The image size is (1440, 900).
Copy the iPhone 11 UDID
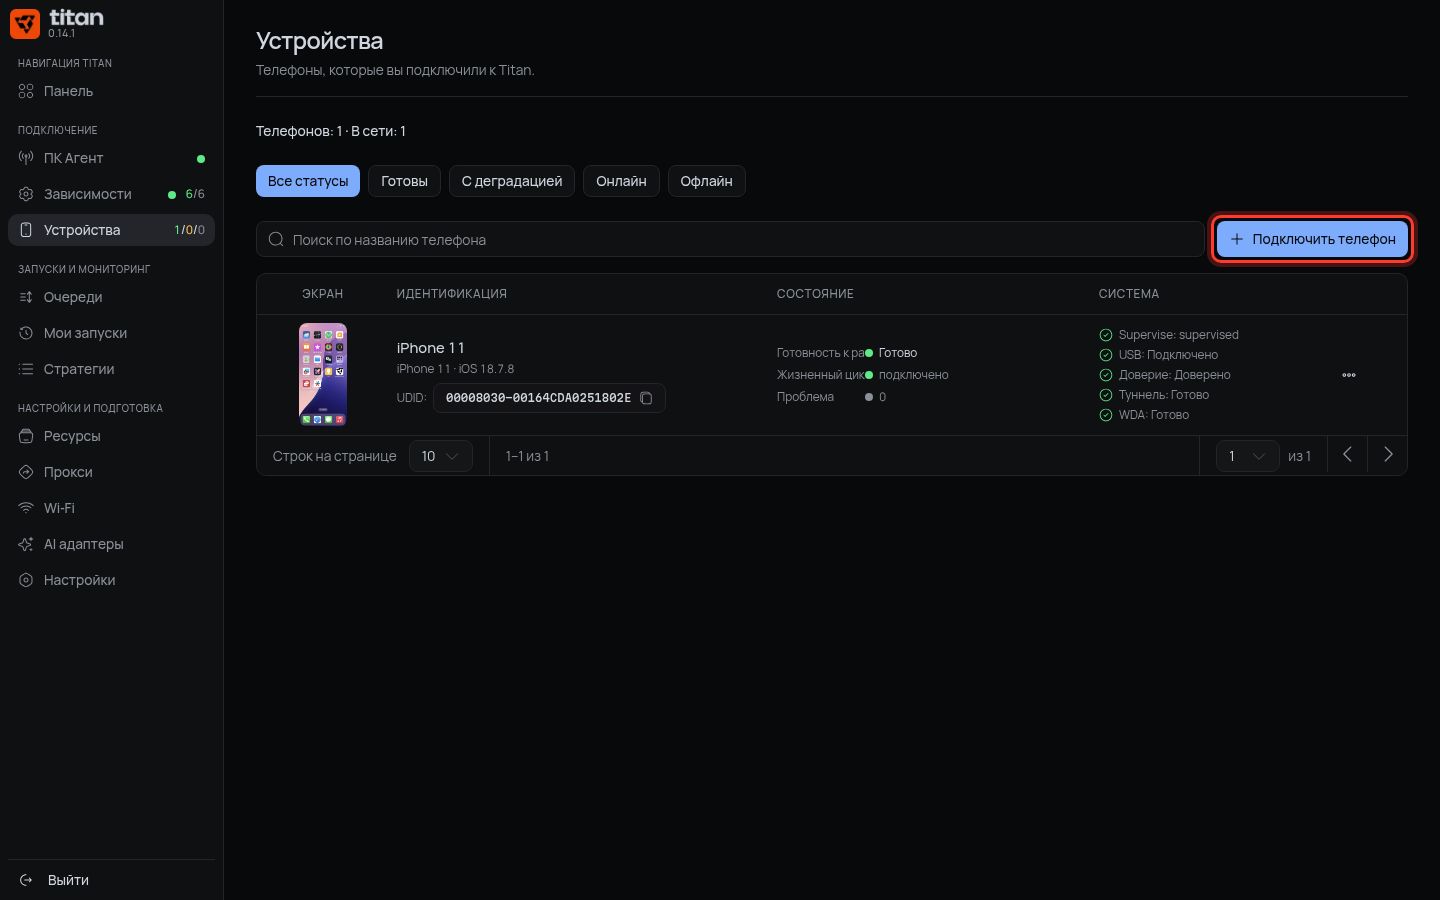tap(646, 398)
